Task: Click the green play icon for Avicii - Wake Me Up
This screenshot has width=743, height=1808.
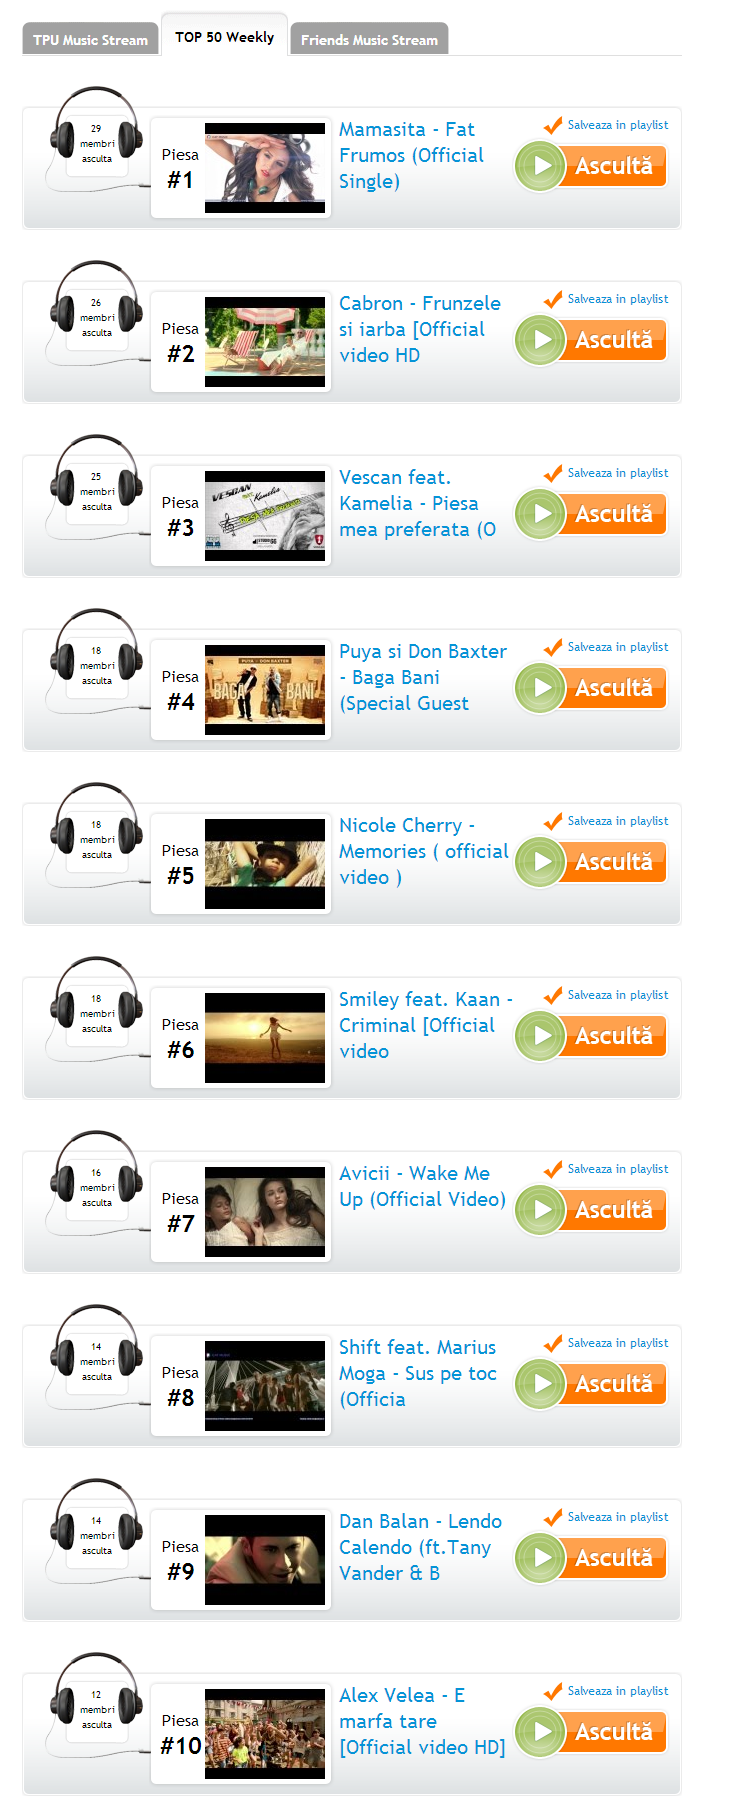Action: tap(541, 1210)
